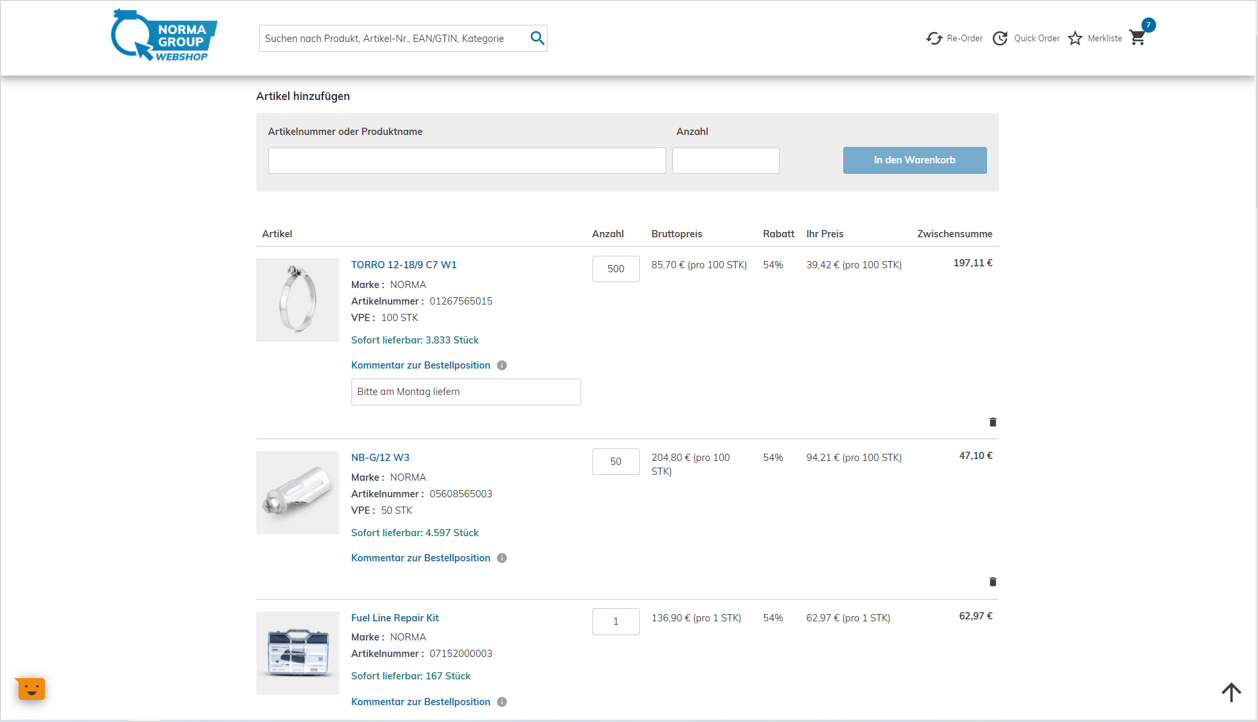Click stock text Sofort lieferbar: 4.597 Stück
The height and width of the screenshot is (722, 1258).
tap(415, 533)
